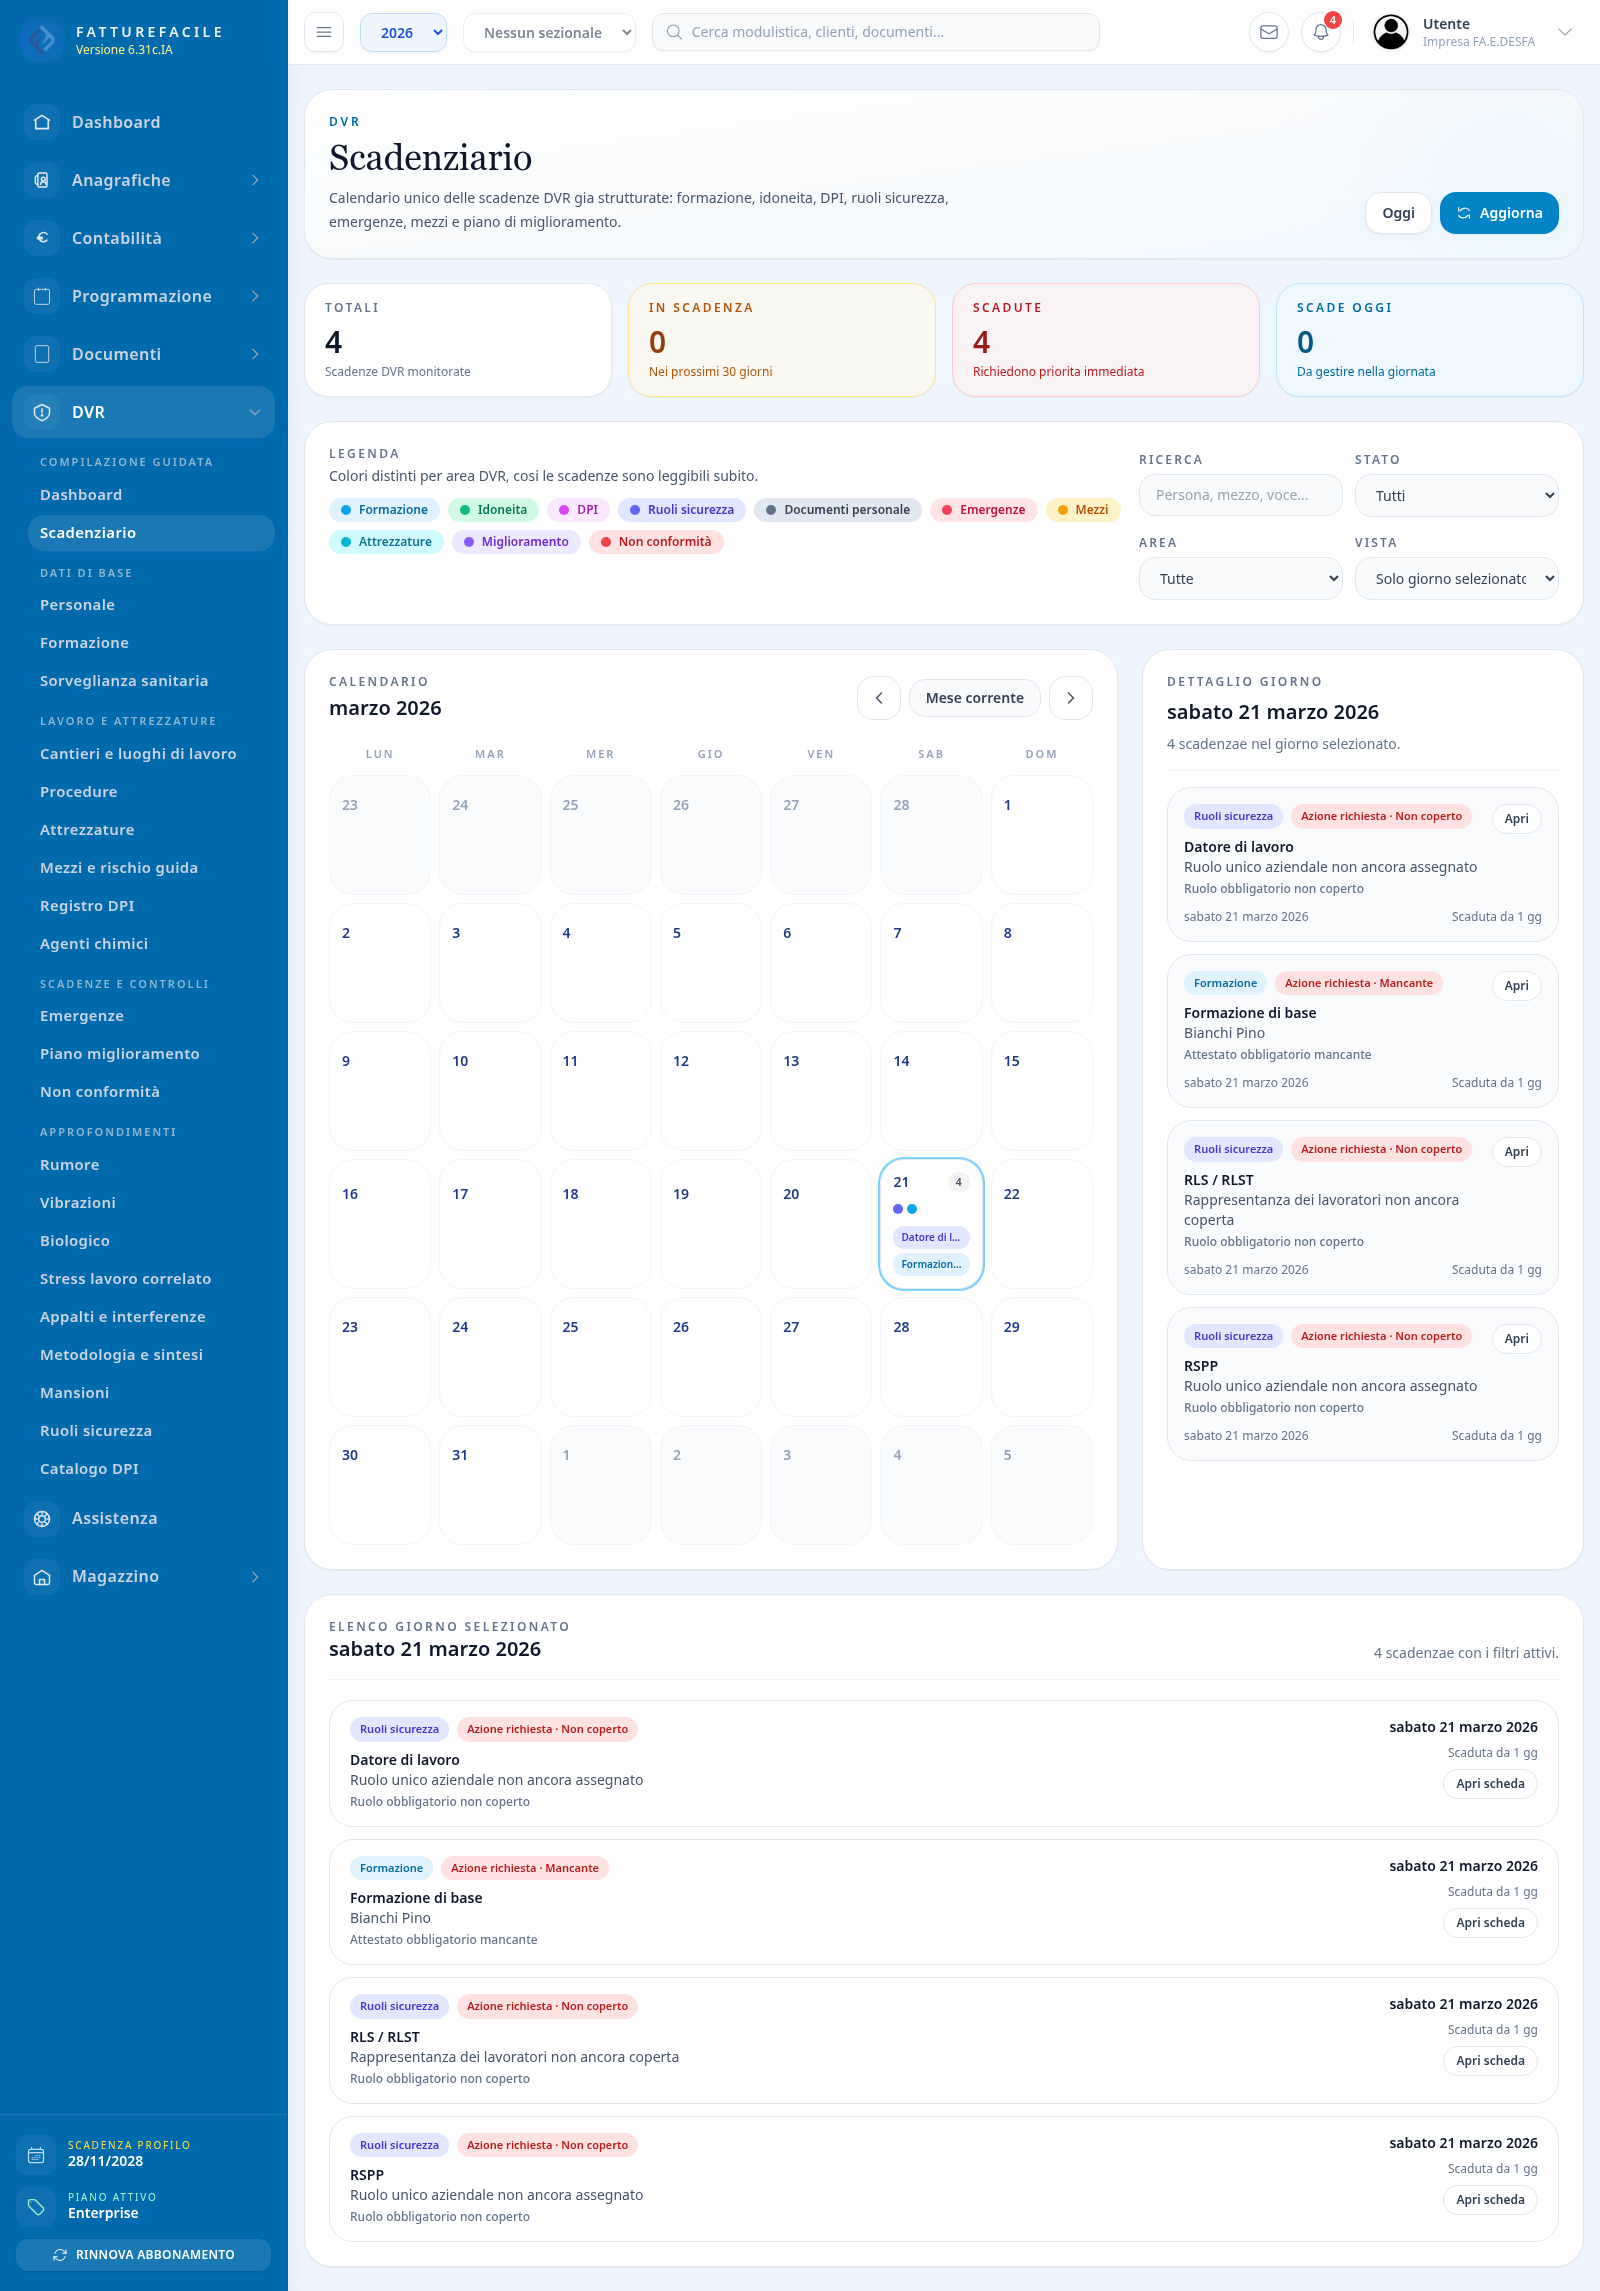Click the Assistenza lifebuoy icon
1600x2291 pixels.
42,1518
